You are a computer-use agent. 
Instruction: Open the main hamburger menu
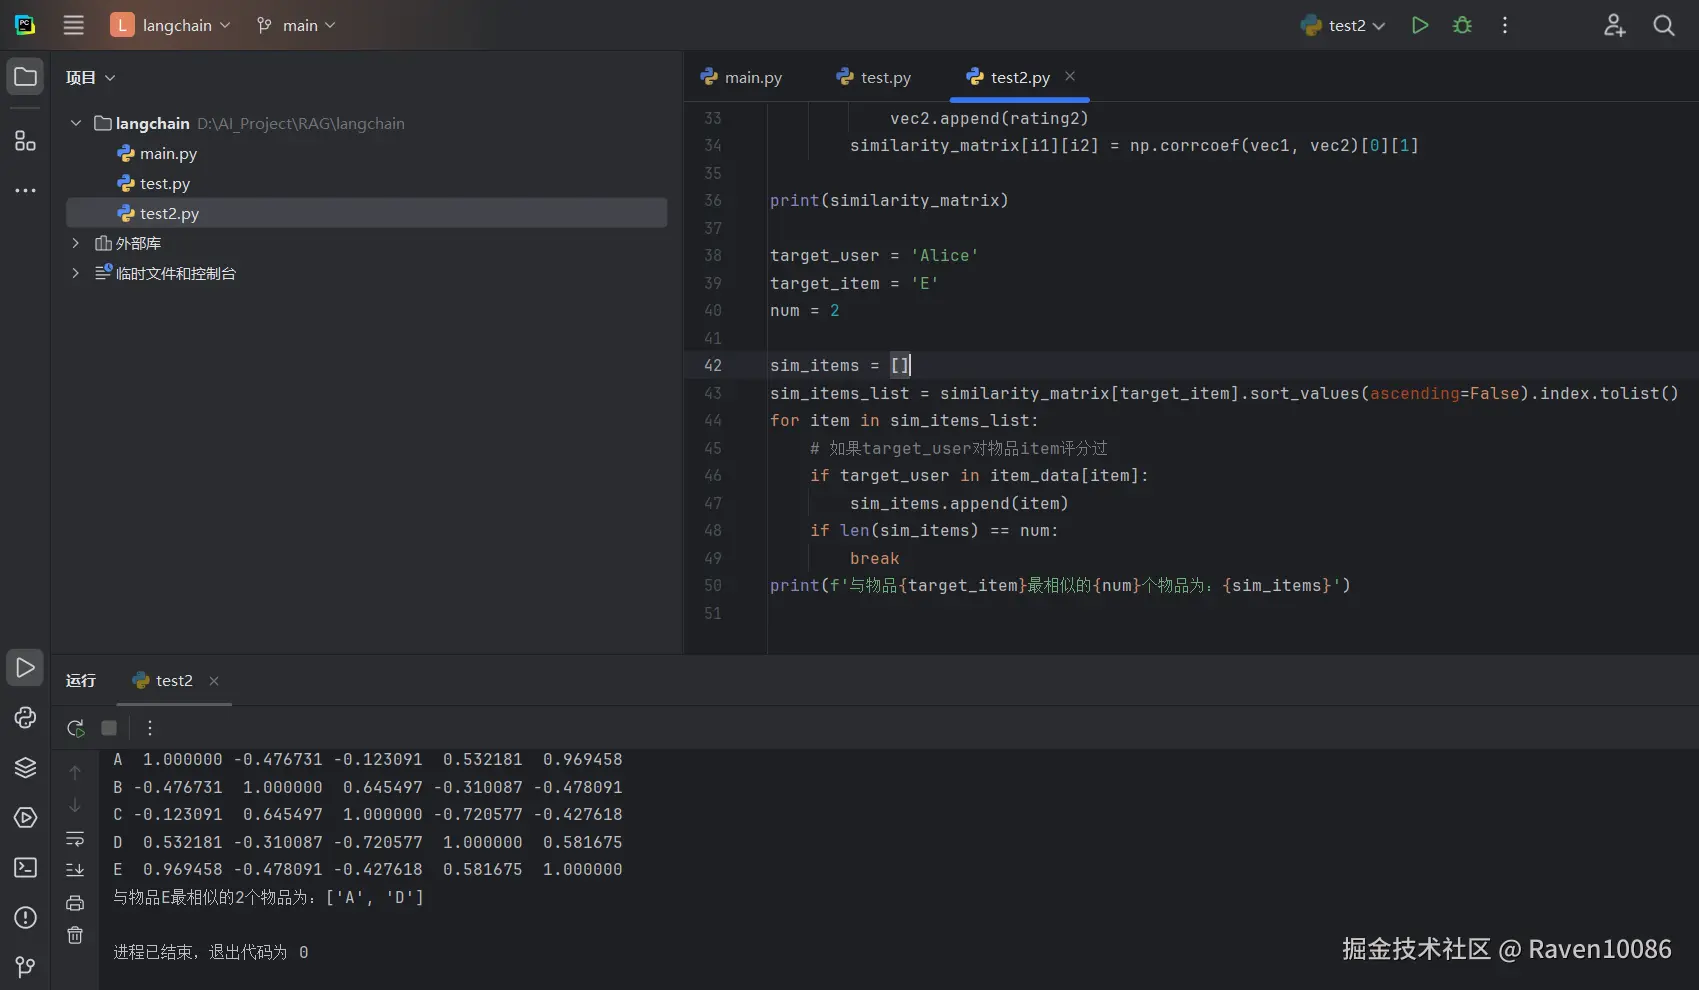[x=74, y=25]
